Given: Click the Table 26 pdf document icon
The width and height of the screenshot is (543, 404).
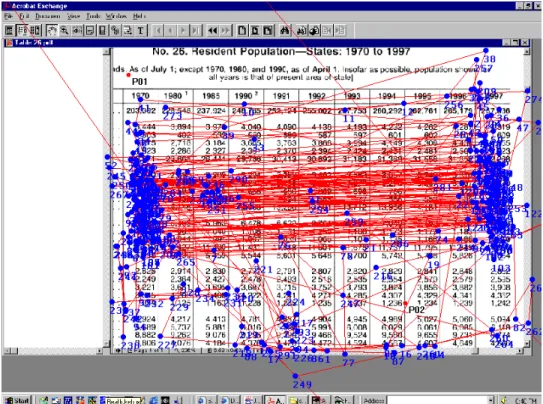Looking at the screenshot, I should [9, 43].
